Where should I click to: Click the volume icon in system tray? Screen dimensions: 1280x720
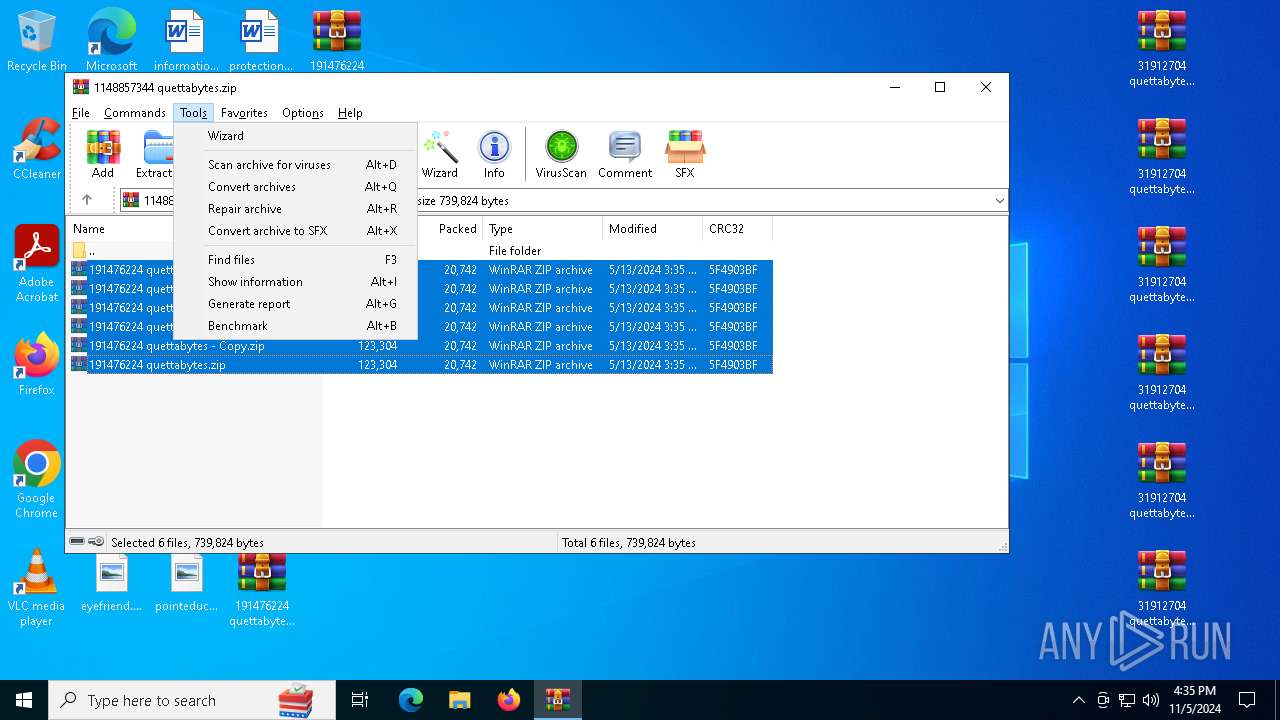coord(1151,700)
